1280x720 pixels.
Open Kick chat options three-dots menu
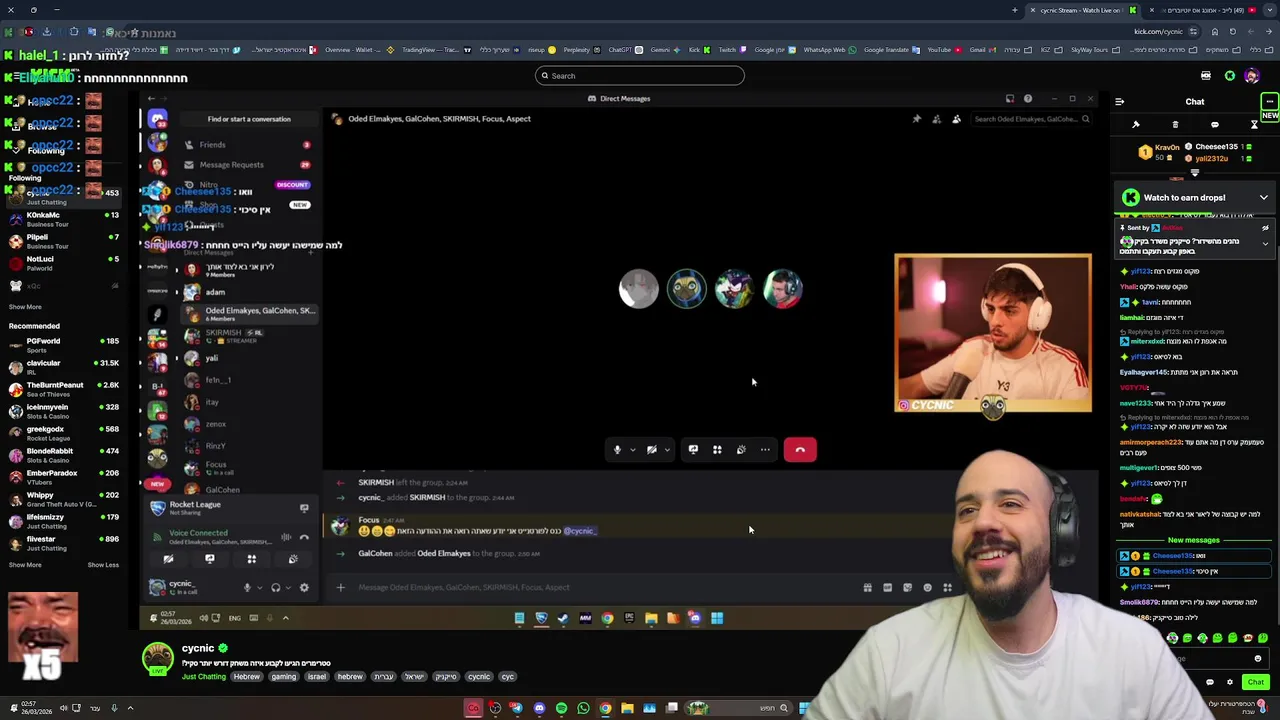point(1269,102)
